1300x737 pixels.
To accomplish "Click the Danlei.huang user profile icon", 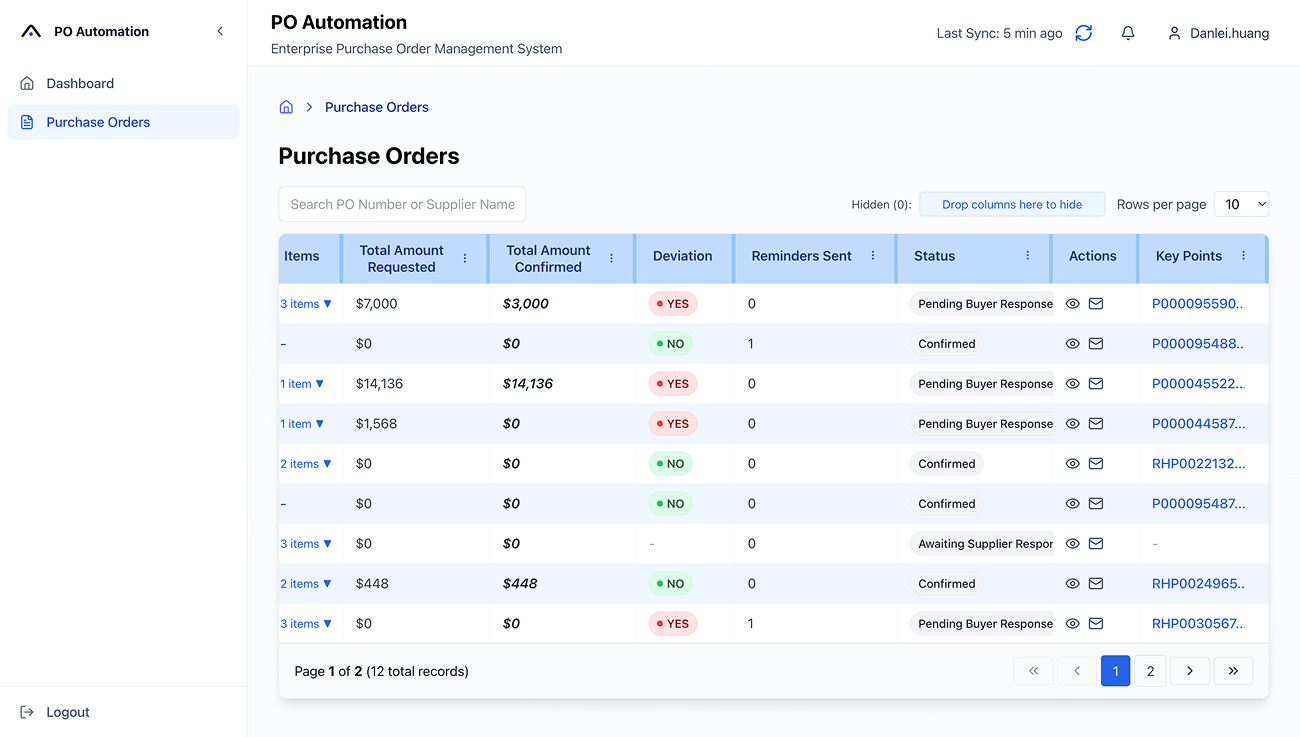I will 1174,32.
